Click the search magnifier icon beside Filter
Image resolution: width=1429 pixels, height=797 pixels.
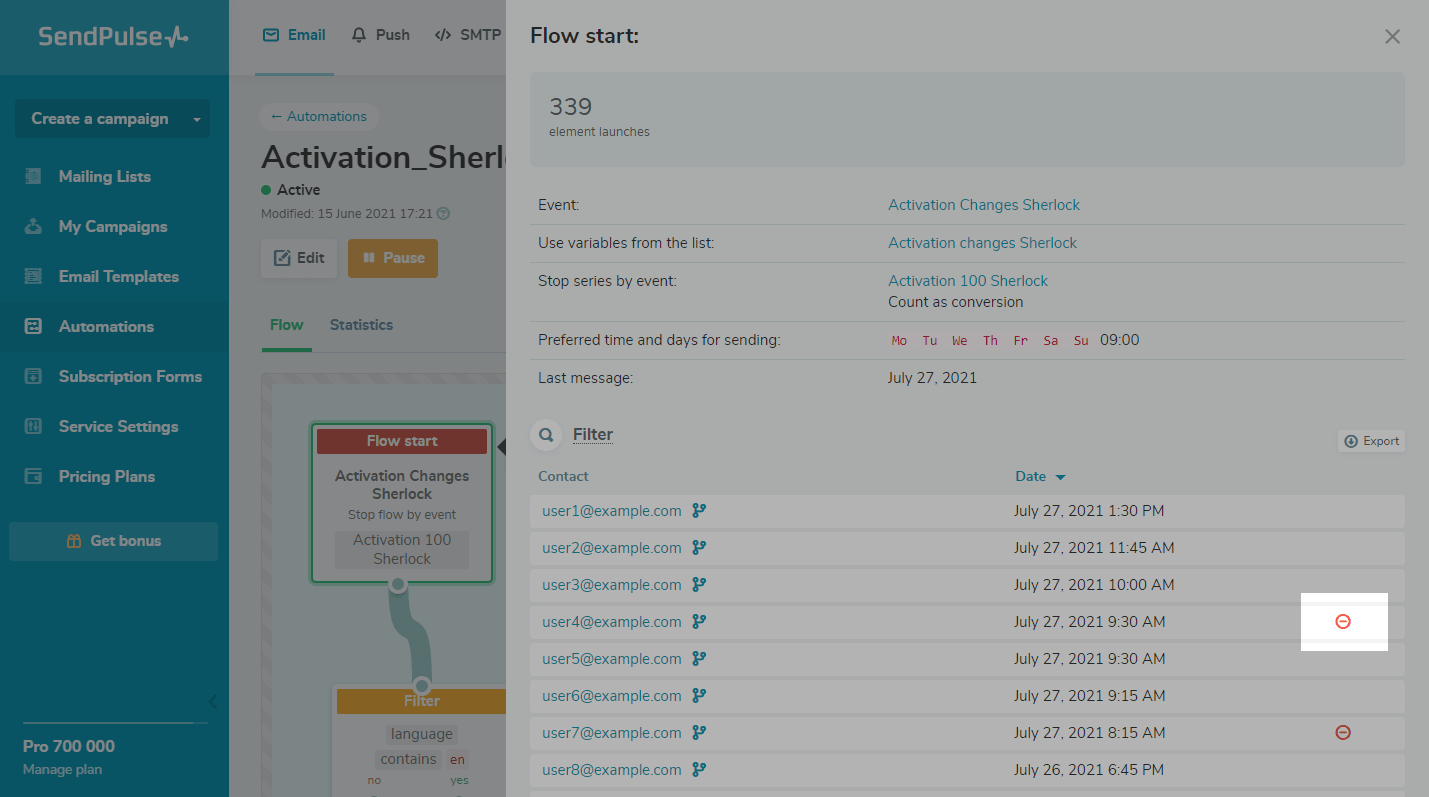click(546, 435)
